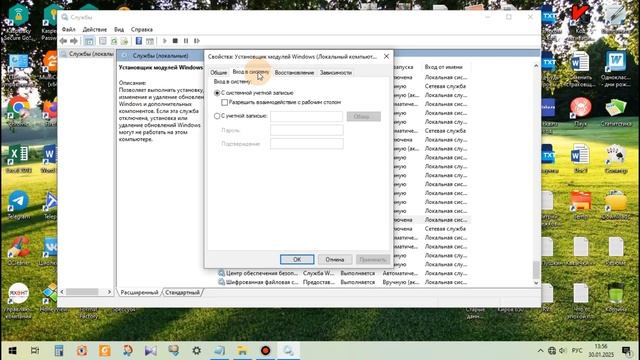Select the 'С учетной записью' radio button
The width and height of the screenshot is (640, 360).
point(217,116)
